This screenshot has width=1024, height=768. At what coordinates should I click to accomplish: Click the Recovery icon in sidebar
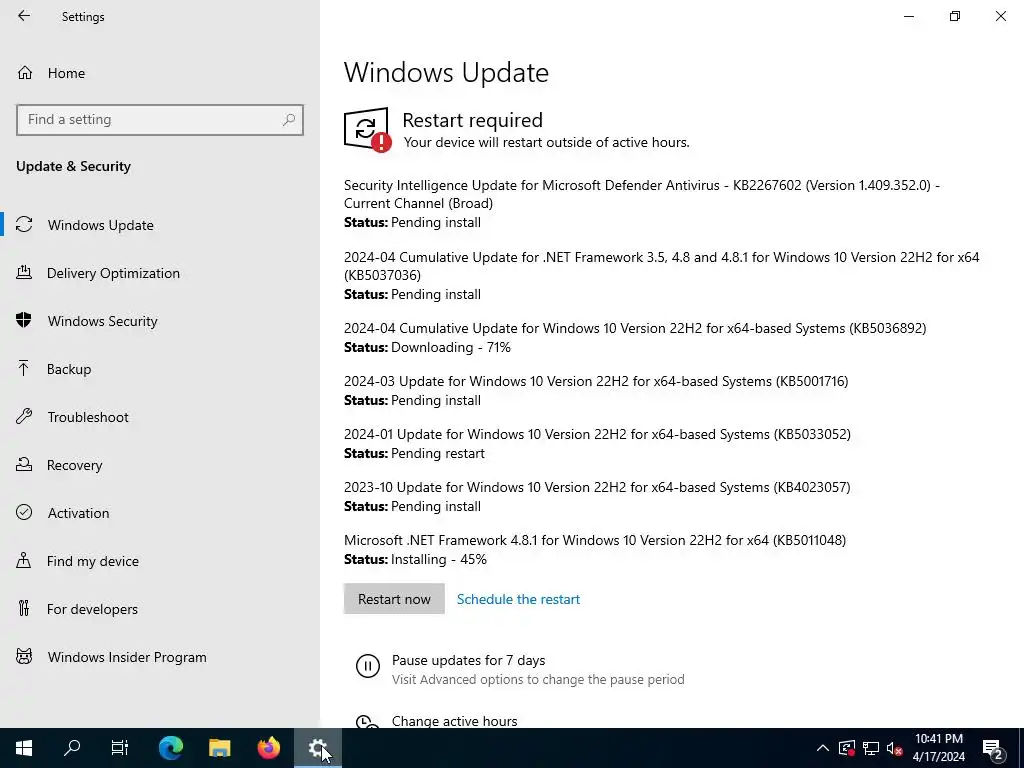pos(24,465)
